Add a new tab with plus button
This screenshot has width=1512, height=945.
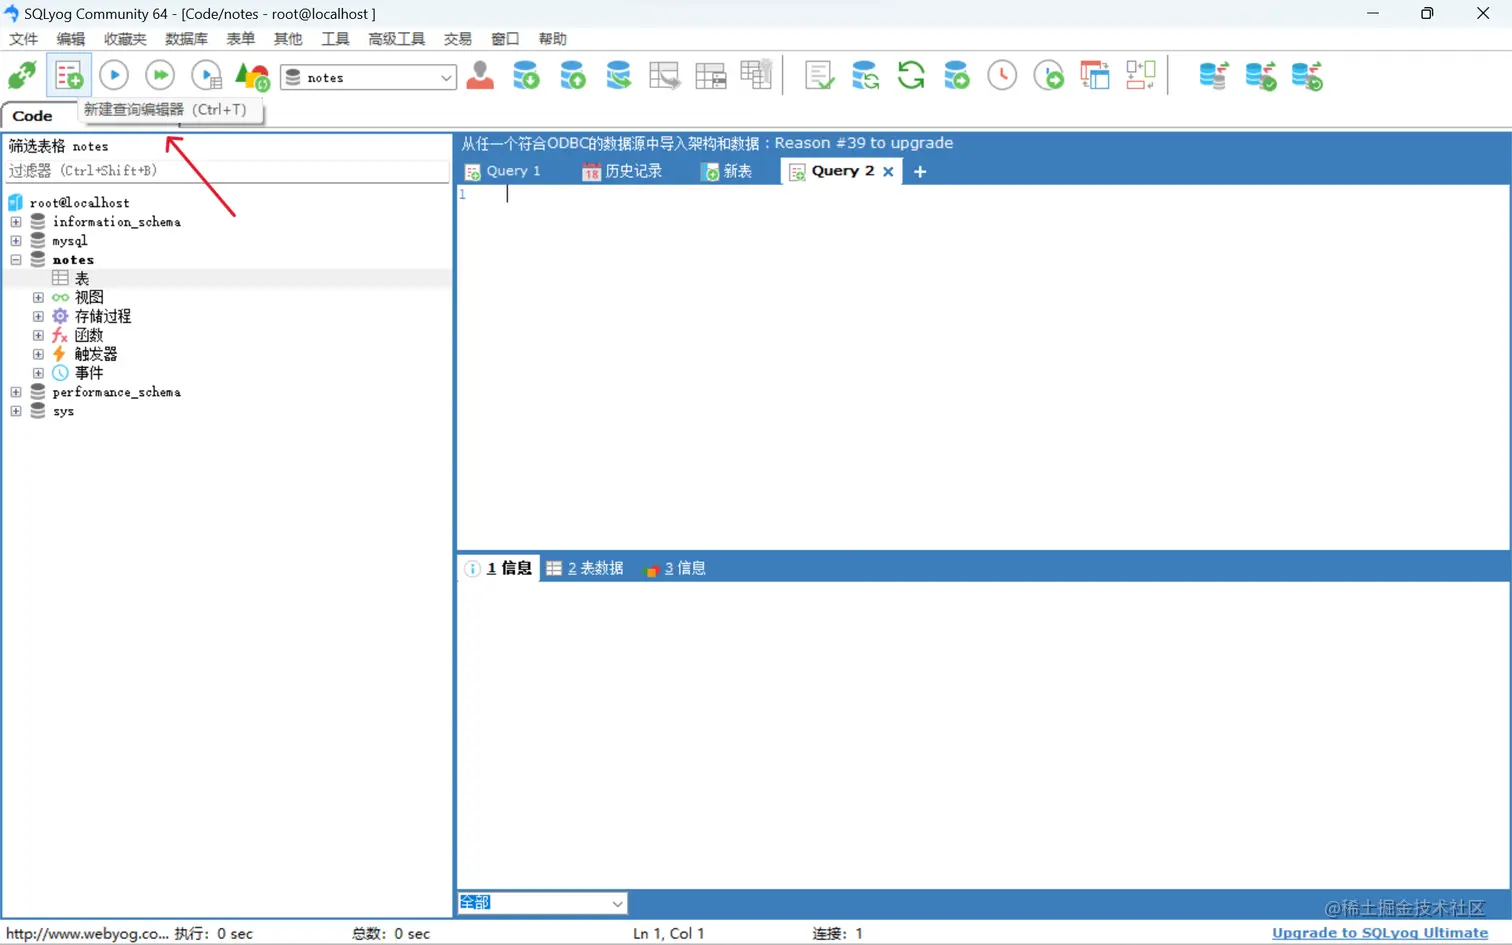920,171
